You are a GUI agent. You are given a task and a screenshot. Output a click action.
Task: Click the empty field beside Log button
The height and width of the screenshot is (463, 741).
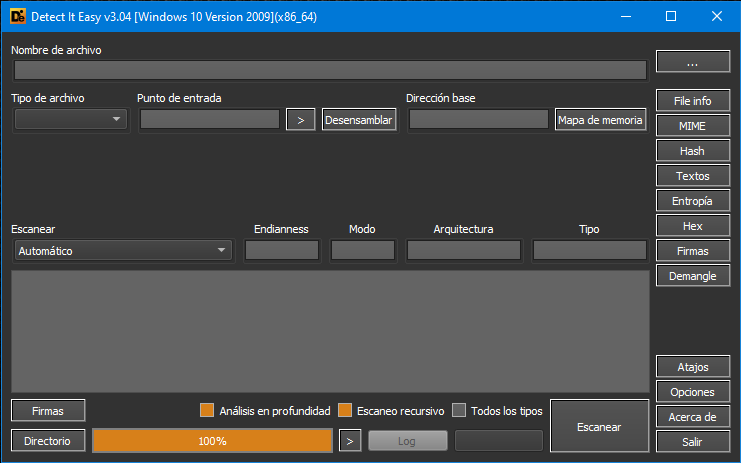tap(499, 441)
